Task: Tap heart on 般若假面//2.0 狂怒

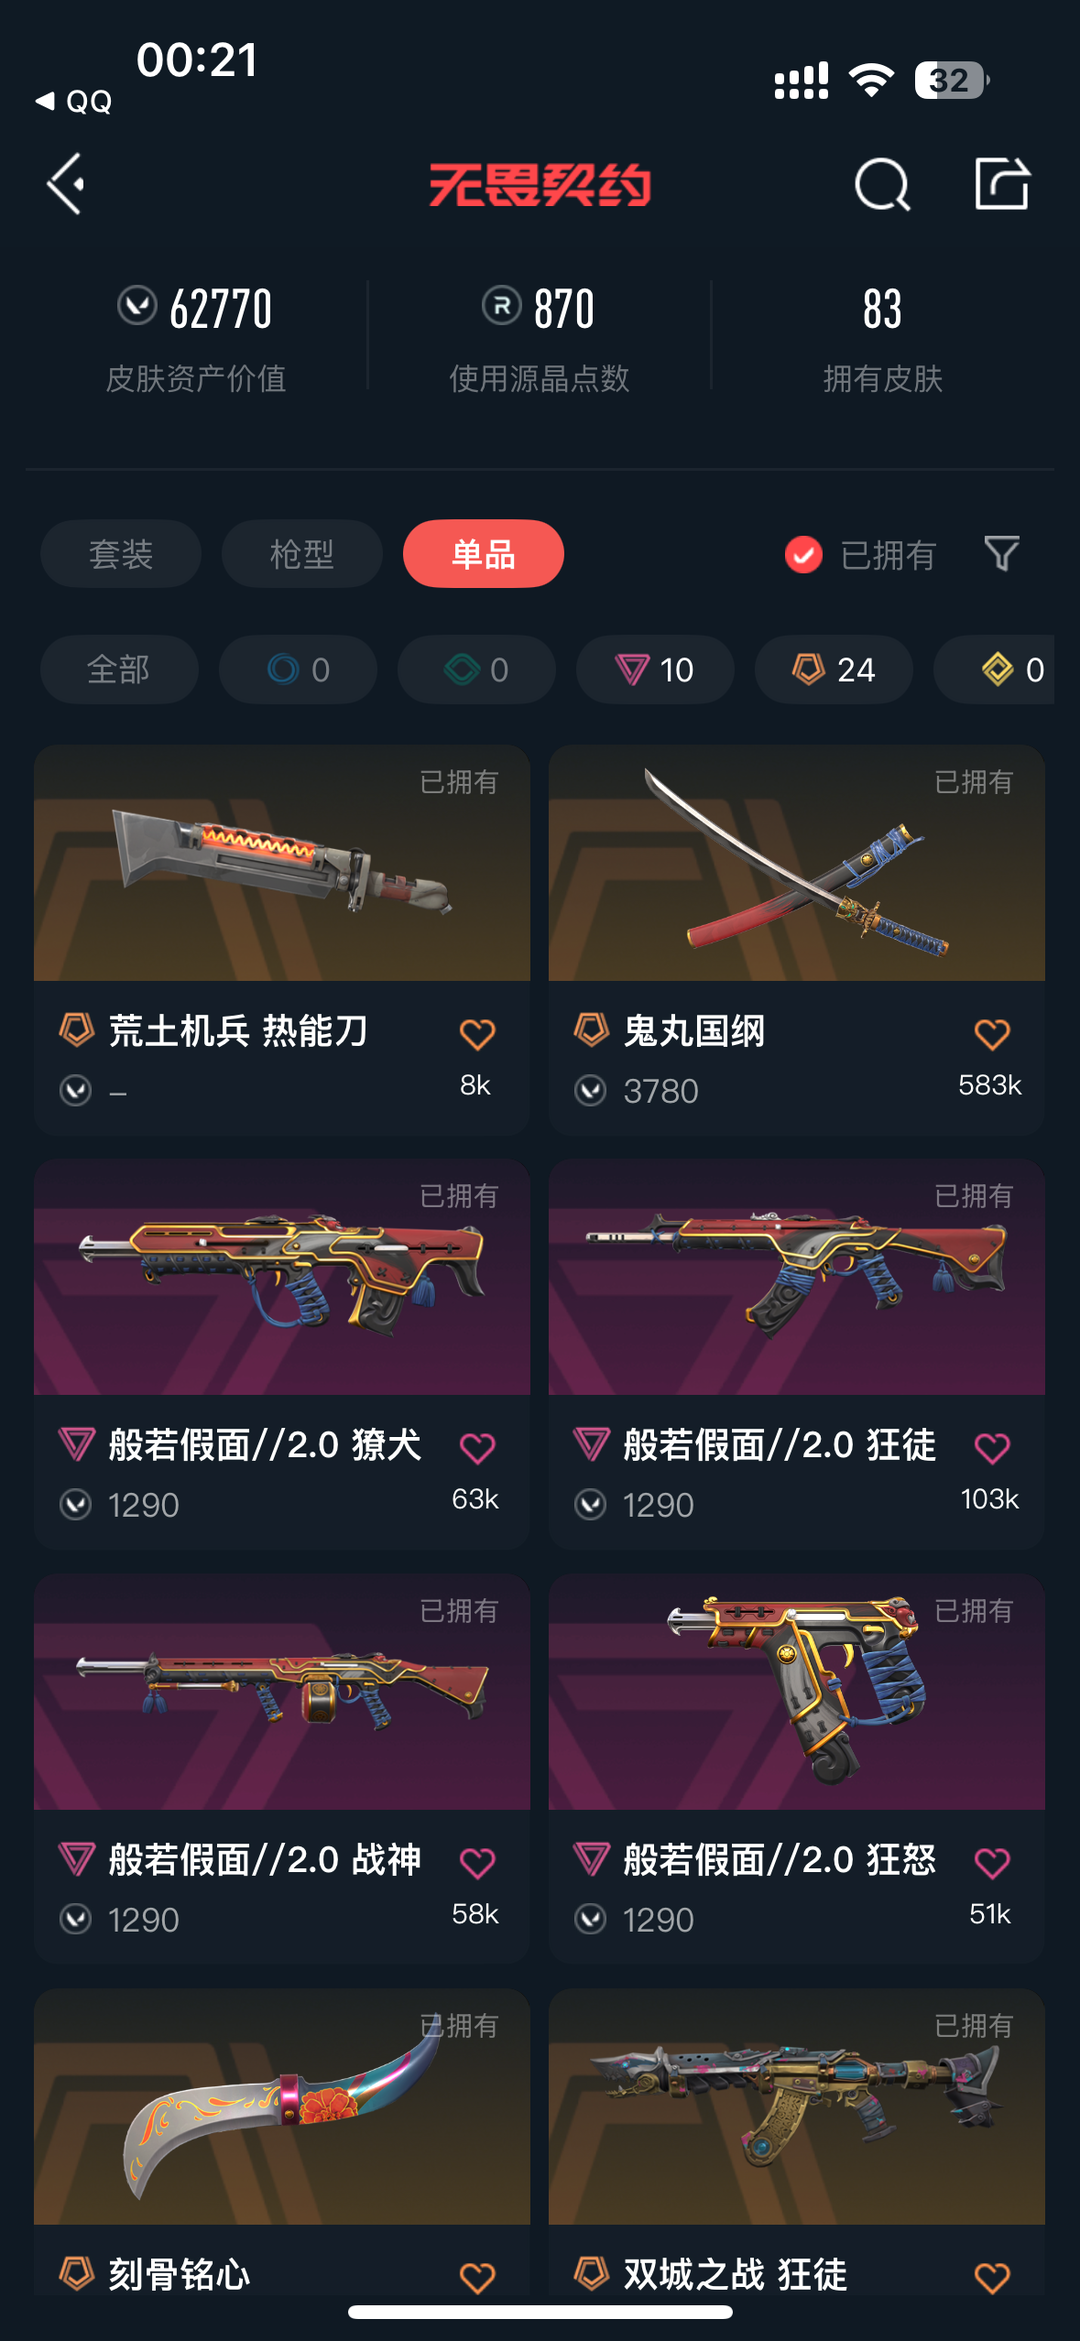Action: pos(992,1863)
